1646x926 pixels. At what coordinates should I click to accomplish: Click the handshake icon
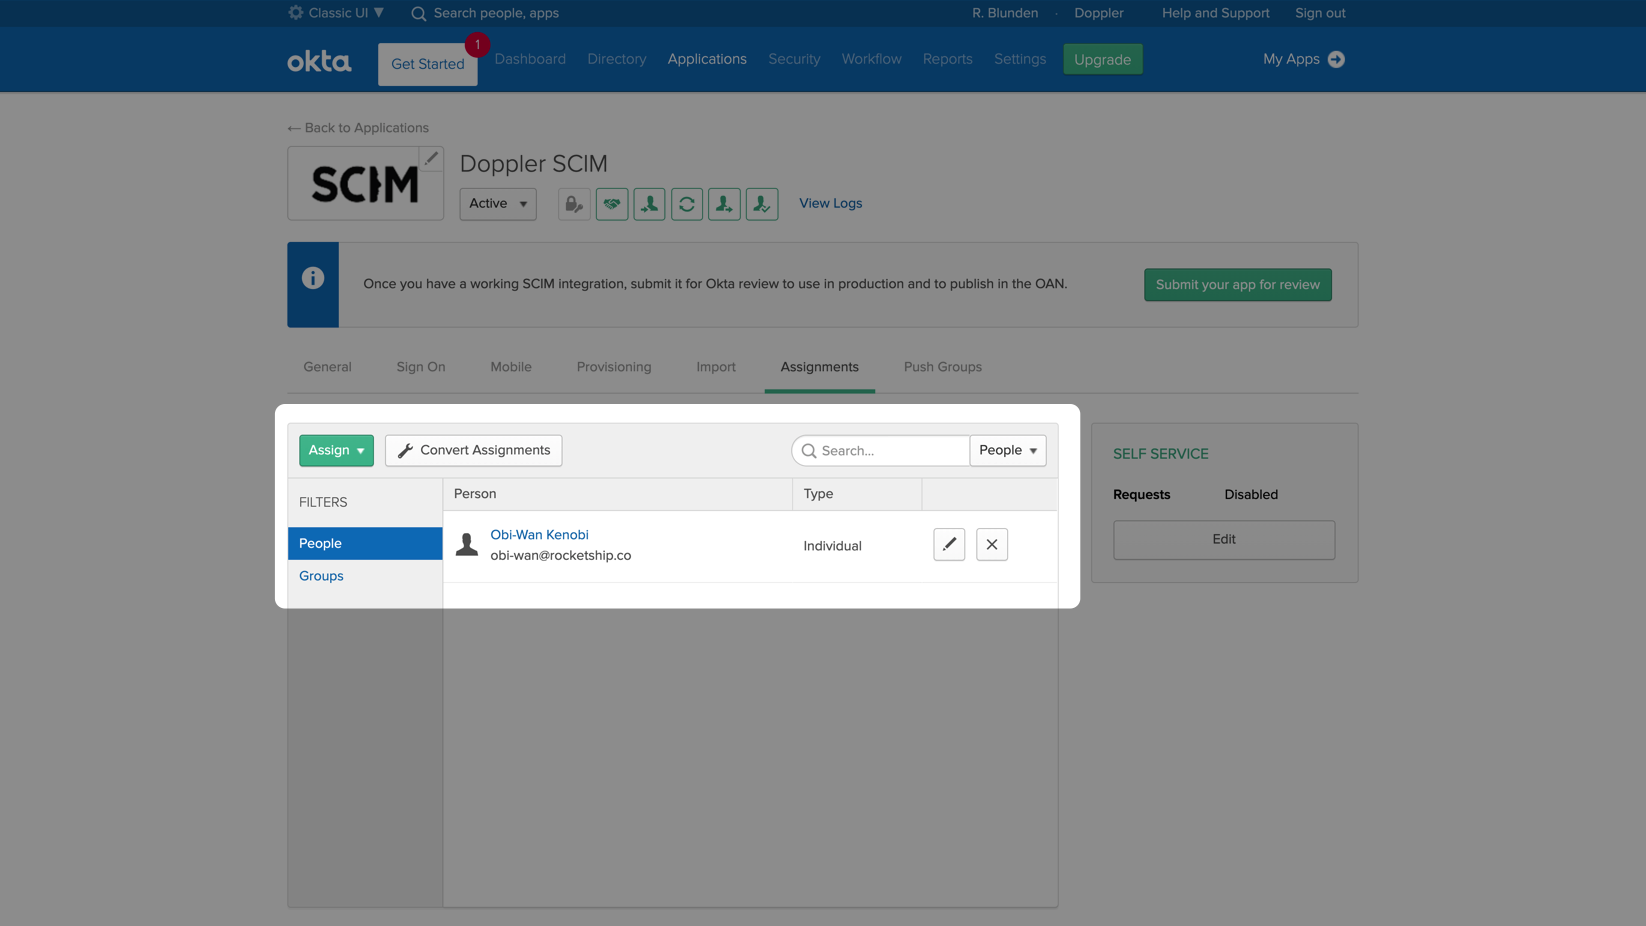[612, 204]
